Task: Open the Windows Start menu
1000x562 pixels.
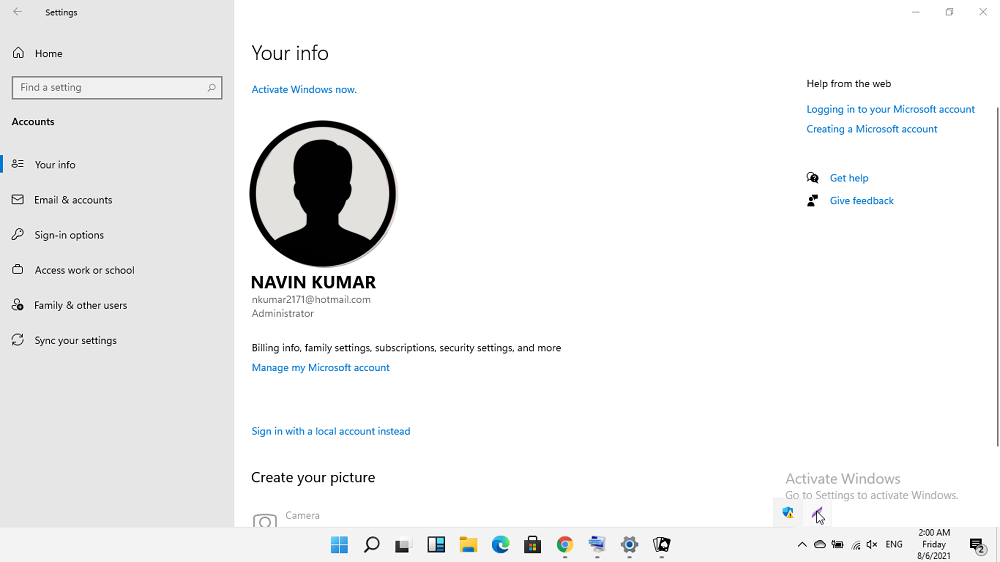Action: [x=339, y=545]
